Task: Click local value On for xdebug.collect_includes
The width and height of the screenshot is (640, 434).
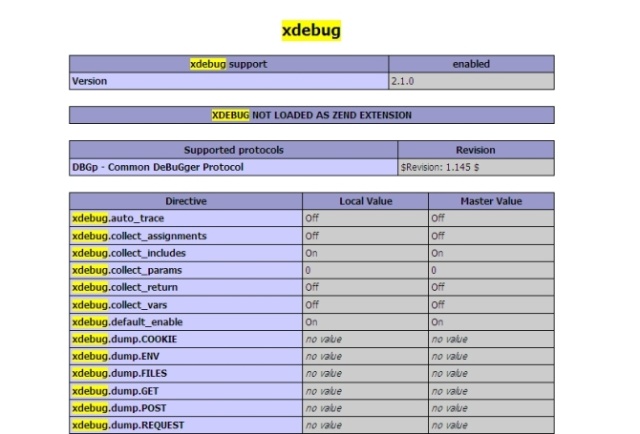Action: point(366,253)
